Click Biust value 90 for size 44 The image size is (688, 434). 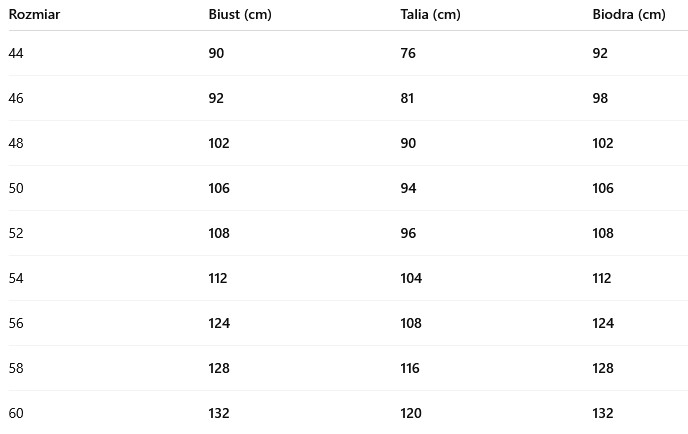point(216,53)
